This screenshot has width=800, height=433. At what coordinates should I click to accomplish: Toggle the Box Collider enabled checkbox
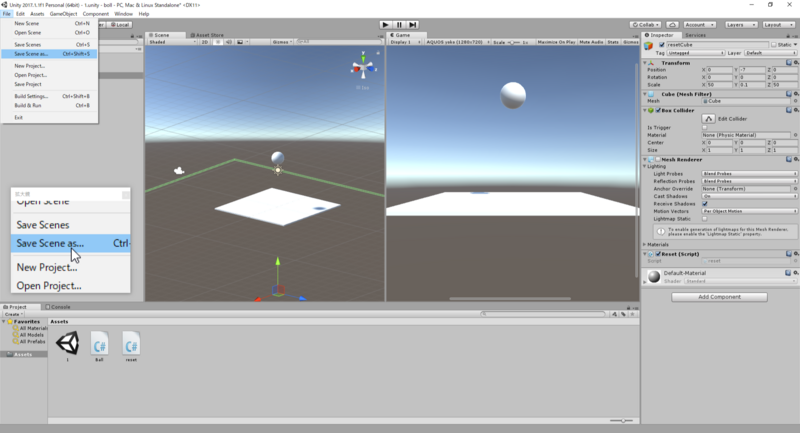(658, 110)
